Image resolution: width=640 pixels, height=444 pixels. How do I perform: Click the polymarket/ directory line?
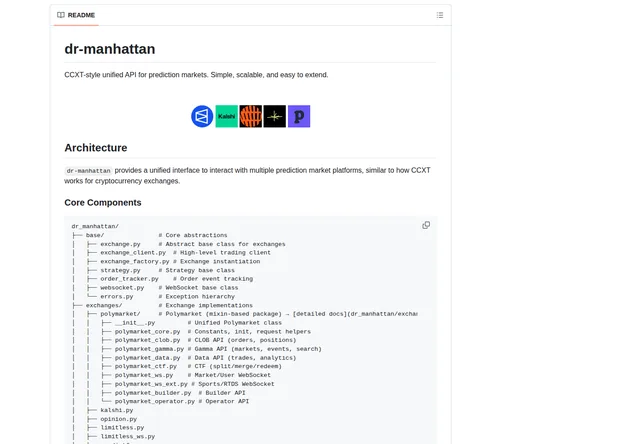coord(245,314)
